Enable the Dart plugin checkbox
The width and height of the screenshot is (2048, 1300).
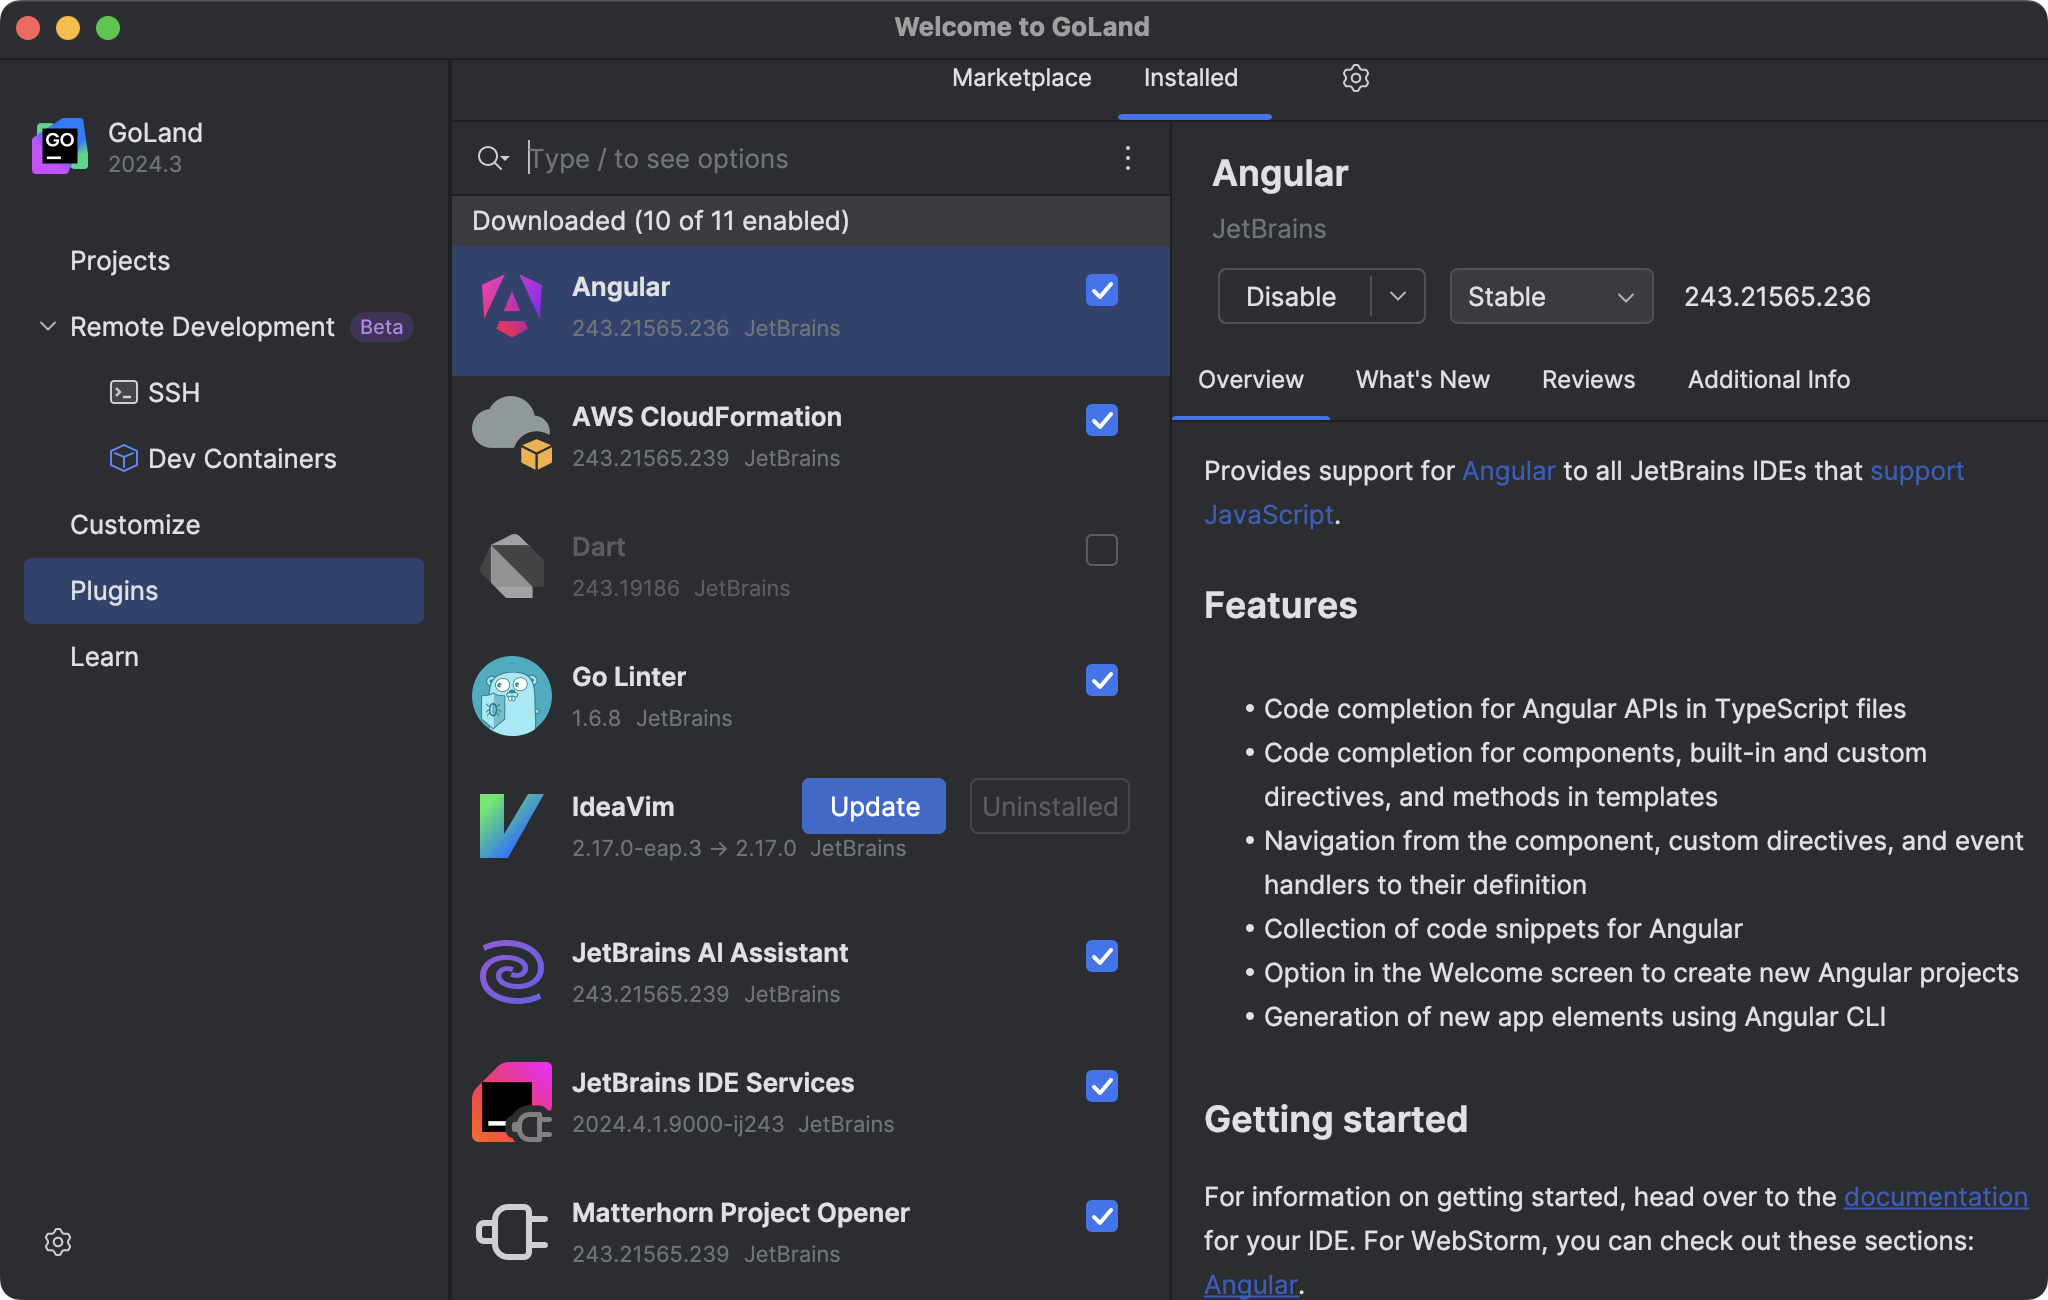click(x=1101, y=550)
